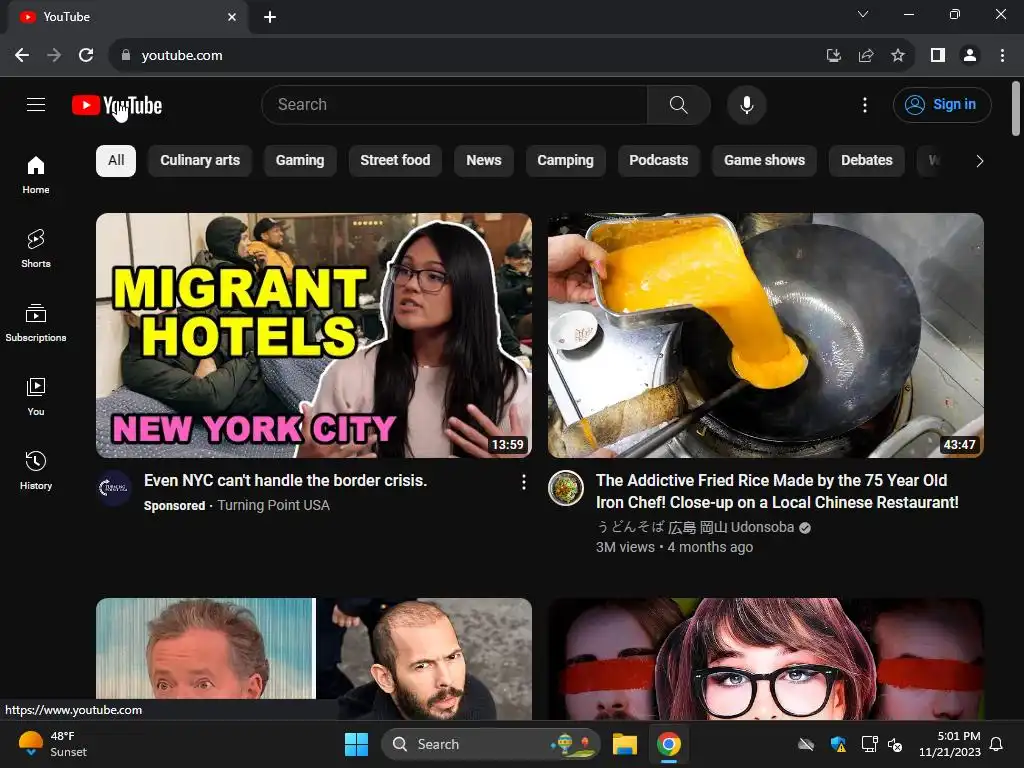Select the News chip
Screen dimensions: 1024x768
[483, 161]
